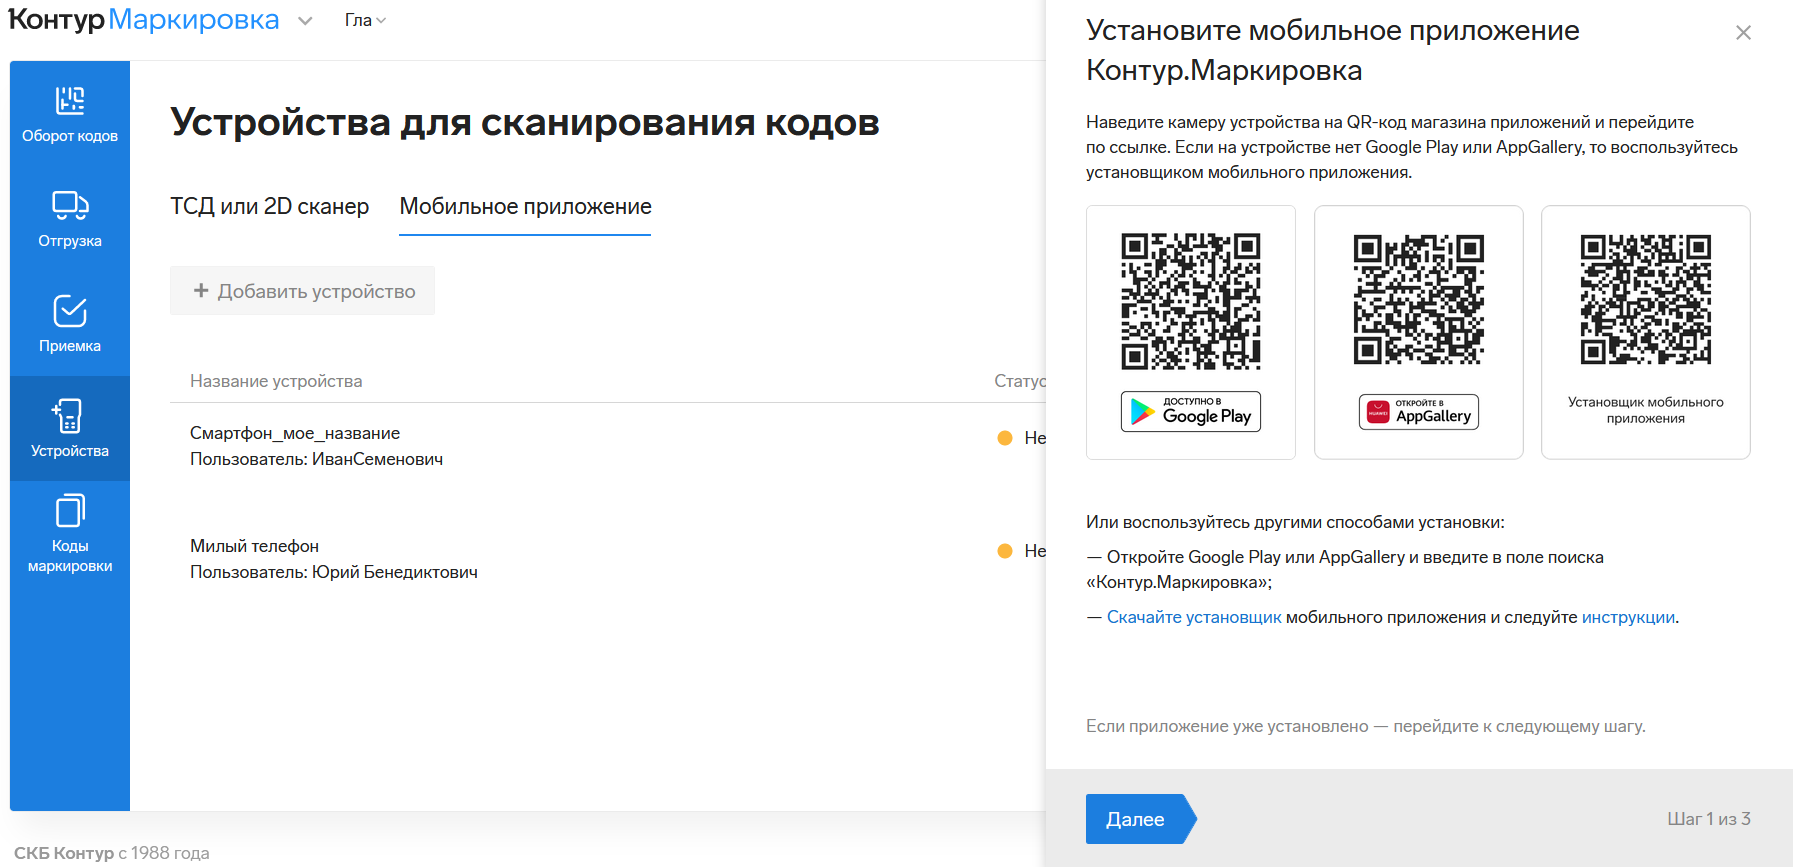1793x867 pixels.
Task: Click the AppGallery QR code
Action: 1418,299
